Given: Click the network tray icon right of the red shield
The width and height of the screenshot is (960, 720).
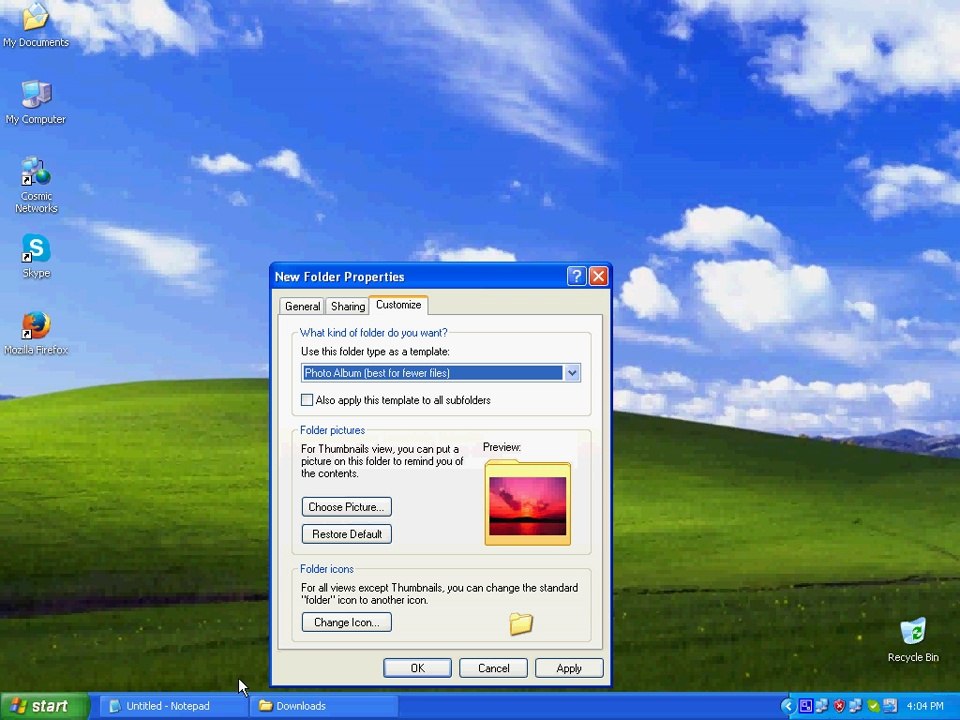Looking at the screenshot, I should [x=855, y=706].
